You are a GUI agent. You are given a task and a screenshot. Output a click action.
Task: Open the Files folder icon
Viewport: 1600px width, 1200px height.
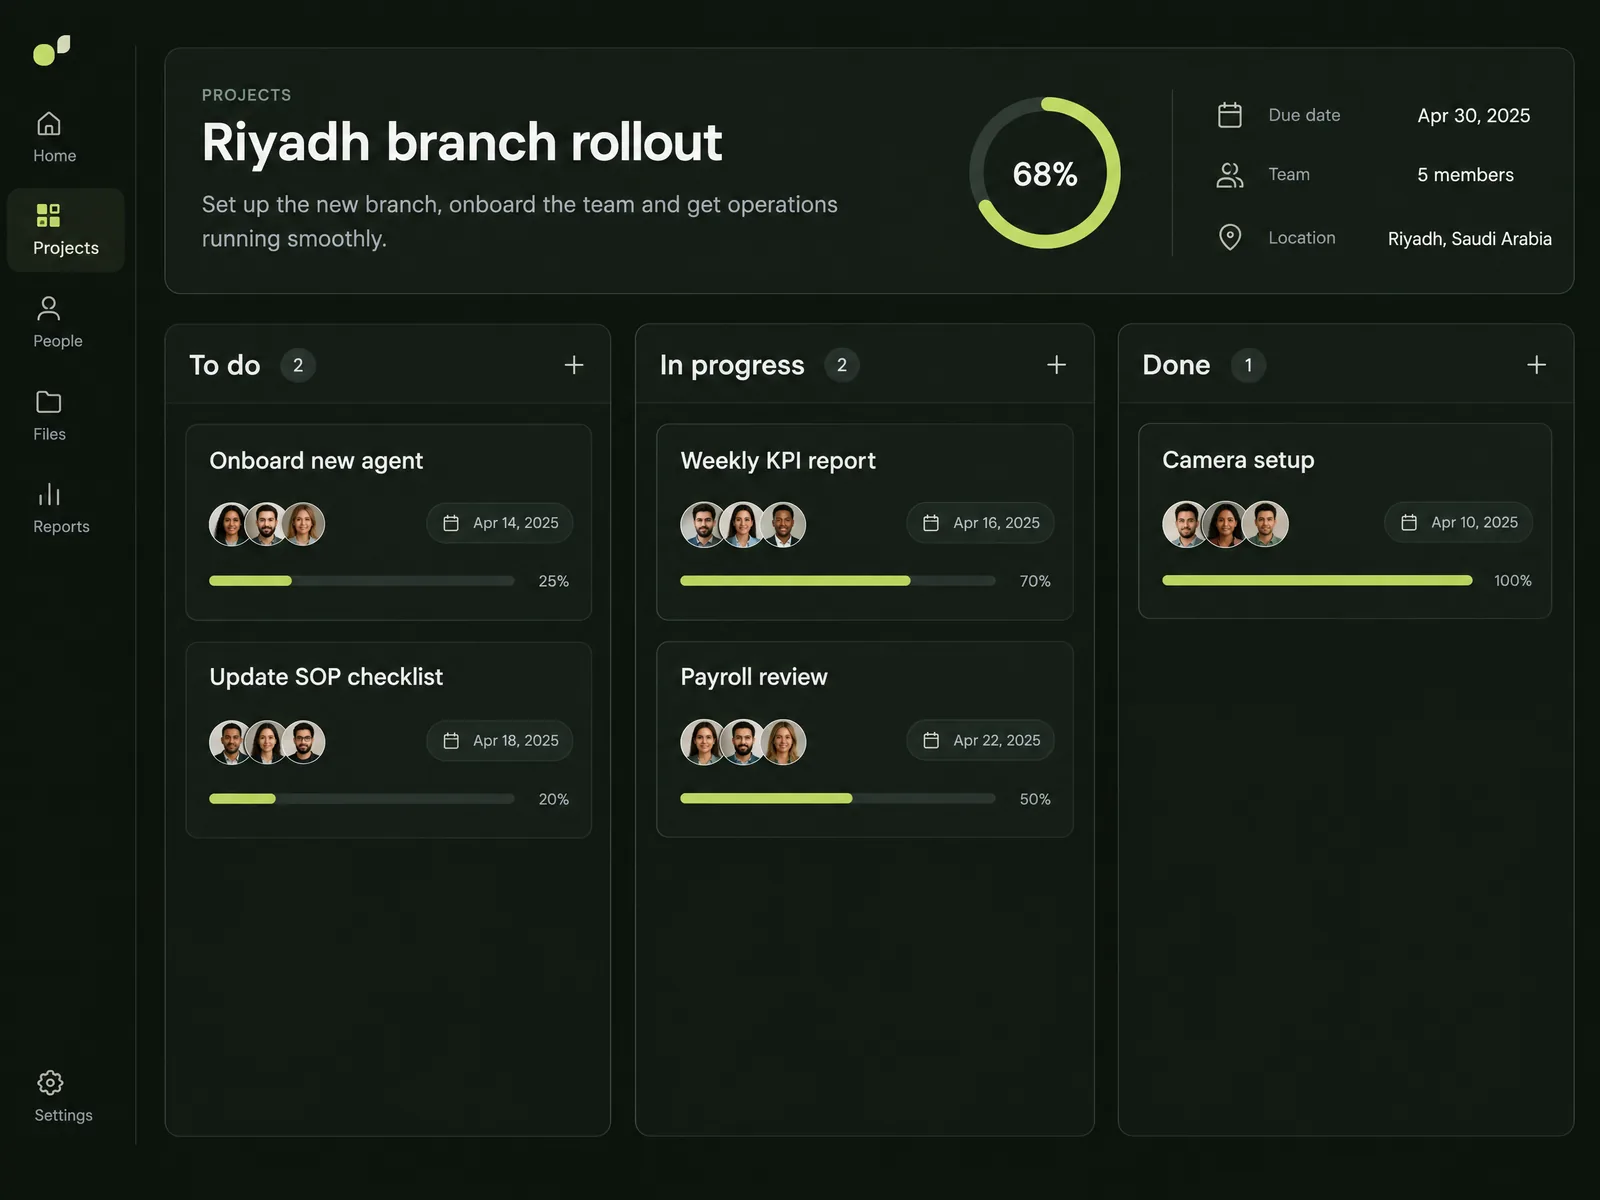49,402
